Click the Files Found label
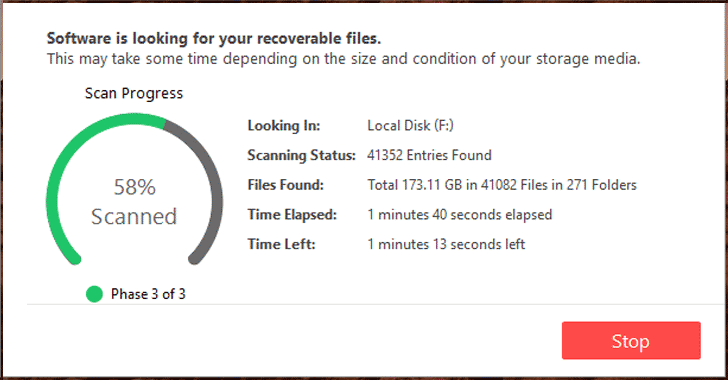 [286, 185]
